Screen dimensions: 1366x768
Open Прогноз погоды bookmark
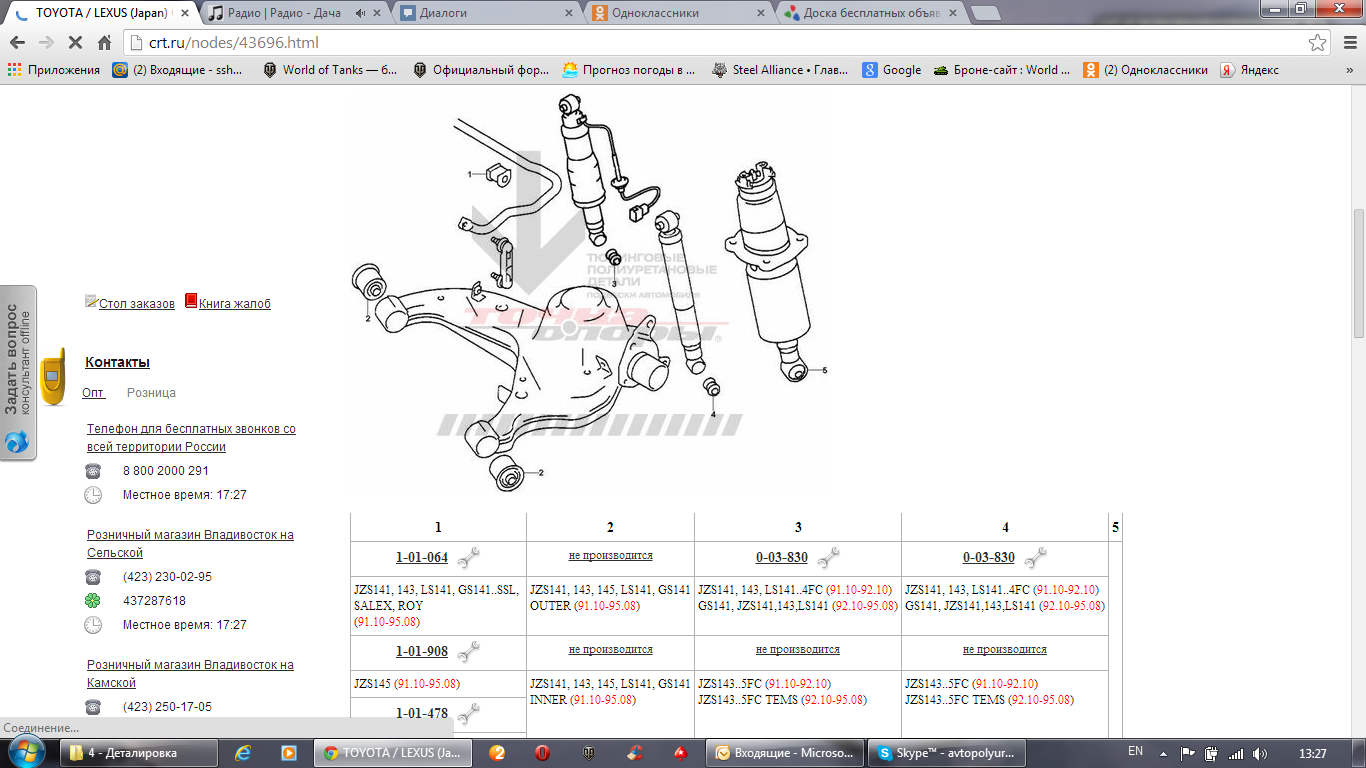click(630, 70)
